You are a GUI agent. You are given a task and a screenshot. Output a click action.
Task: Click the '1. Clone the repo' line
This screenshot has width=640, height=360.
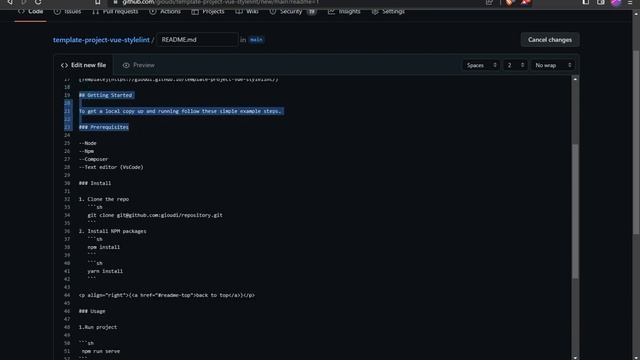tap(104, 199)
